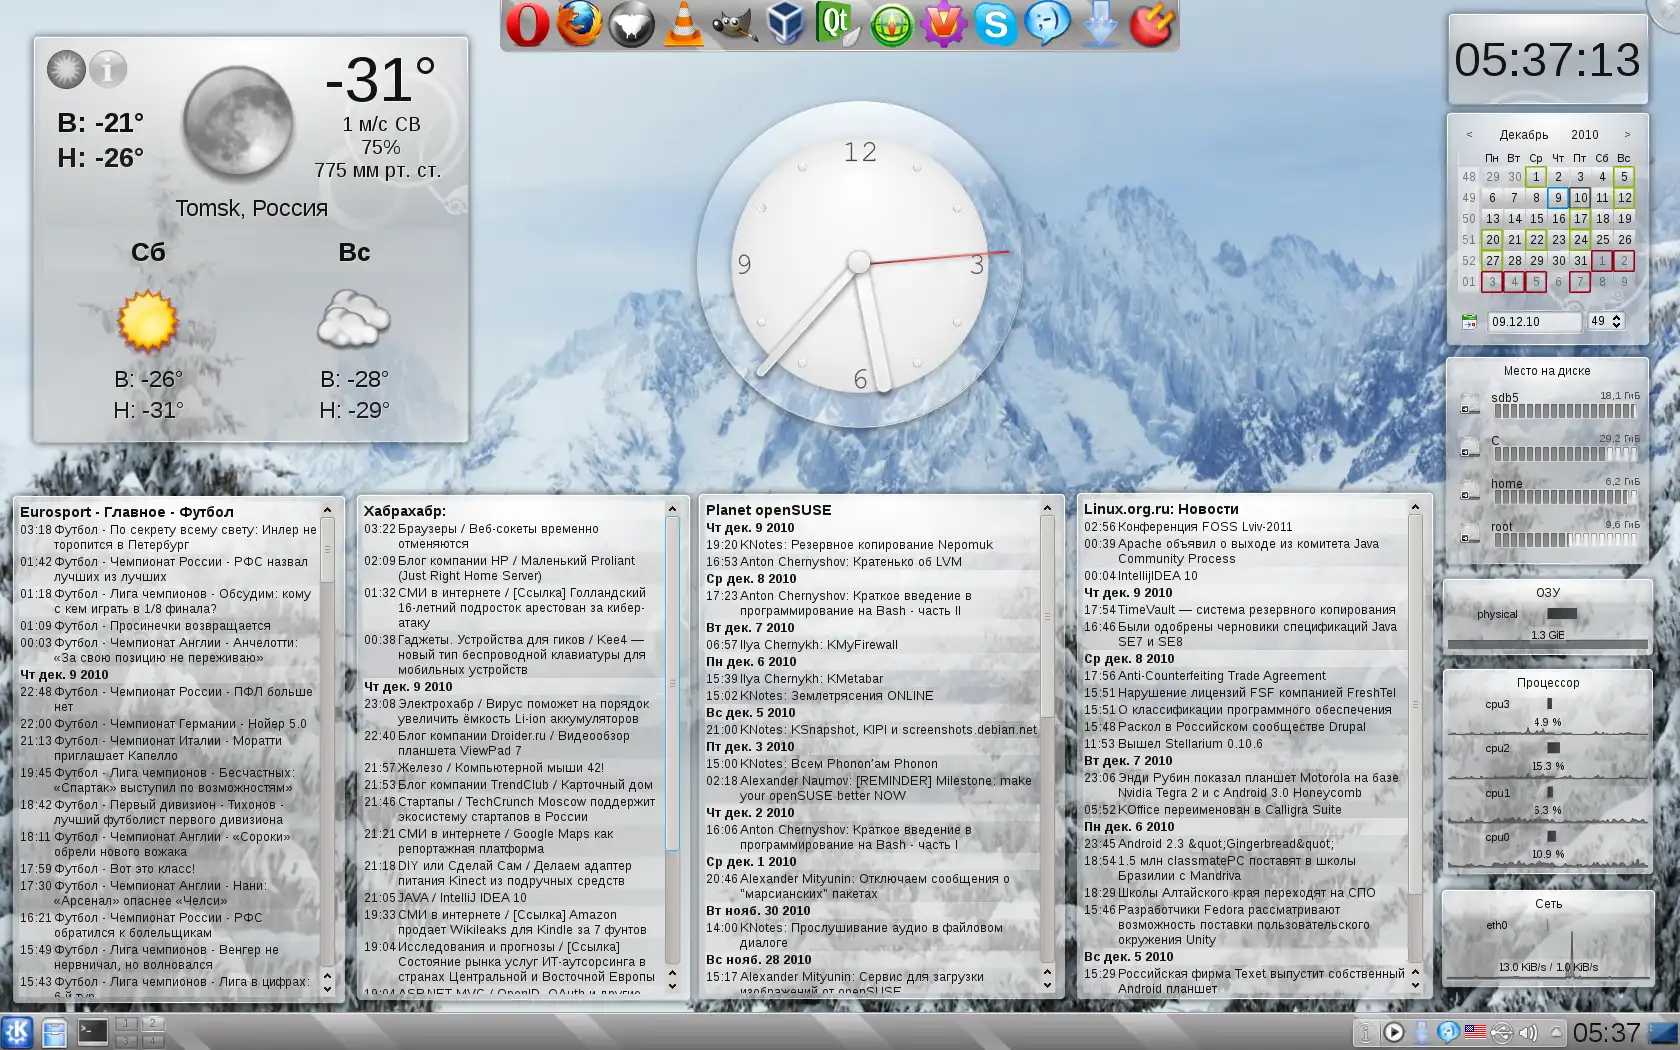The image size is (1680, 1050).
Task: Launch Opera browser from the dock
Action: point(527,25)
